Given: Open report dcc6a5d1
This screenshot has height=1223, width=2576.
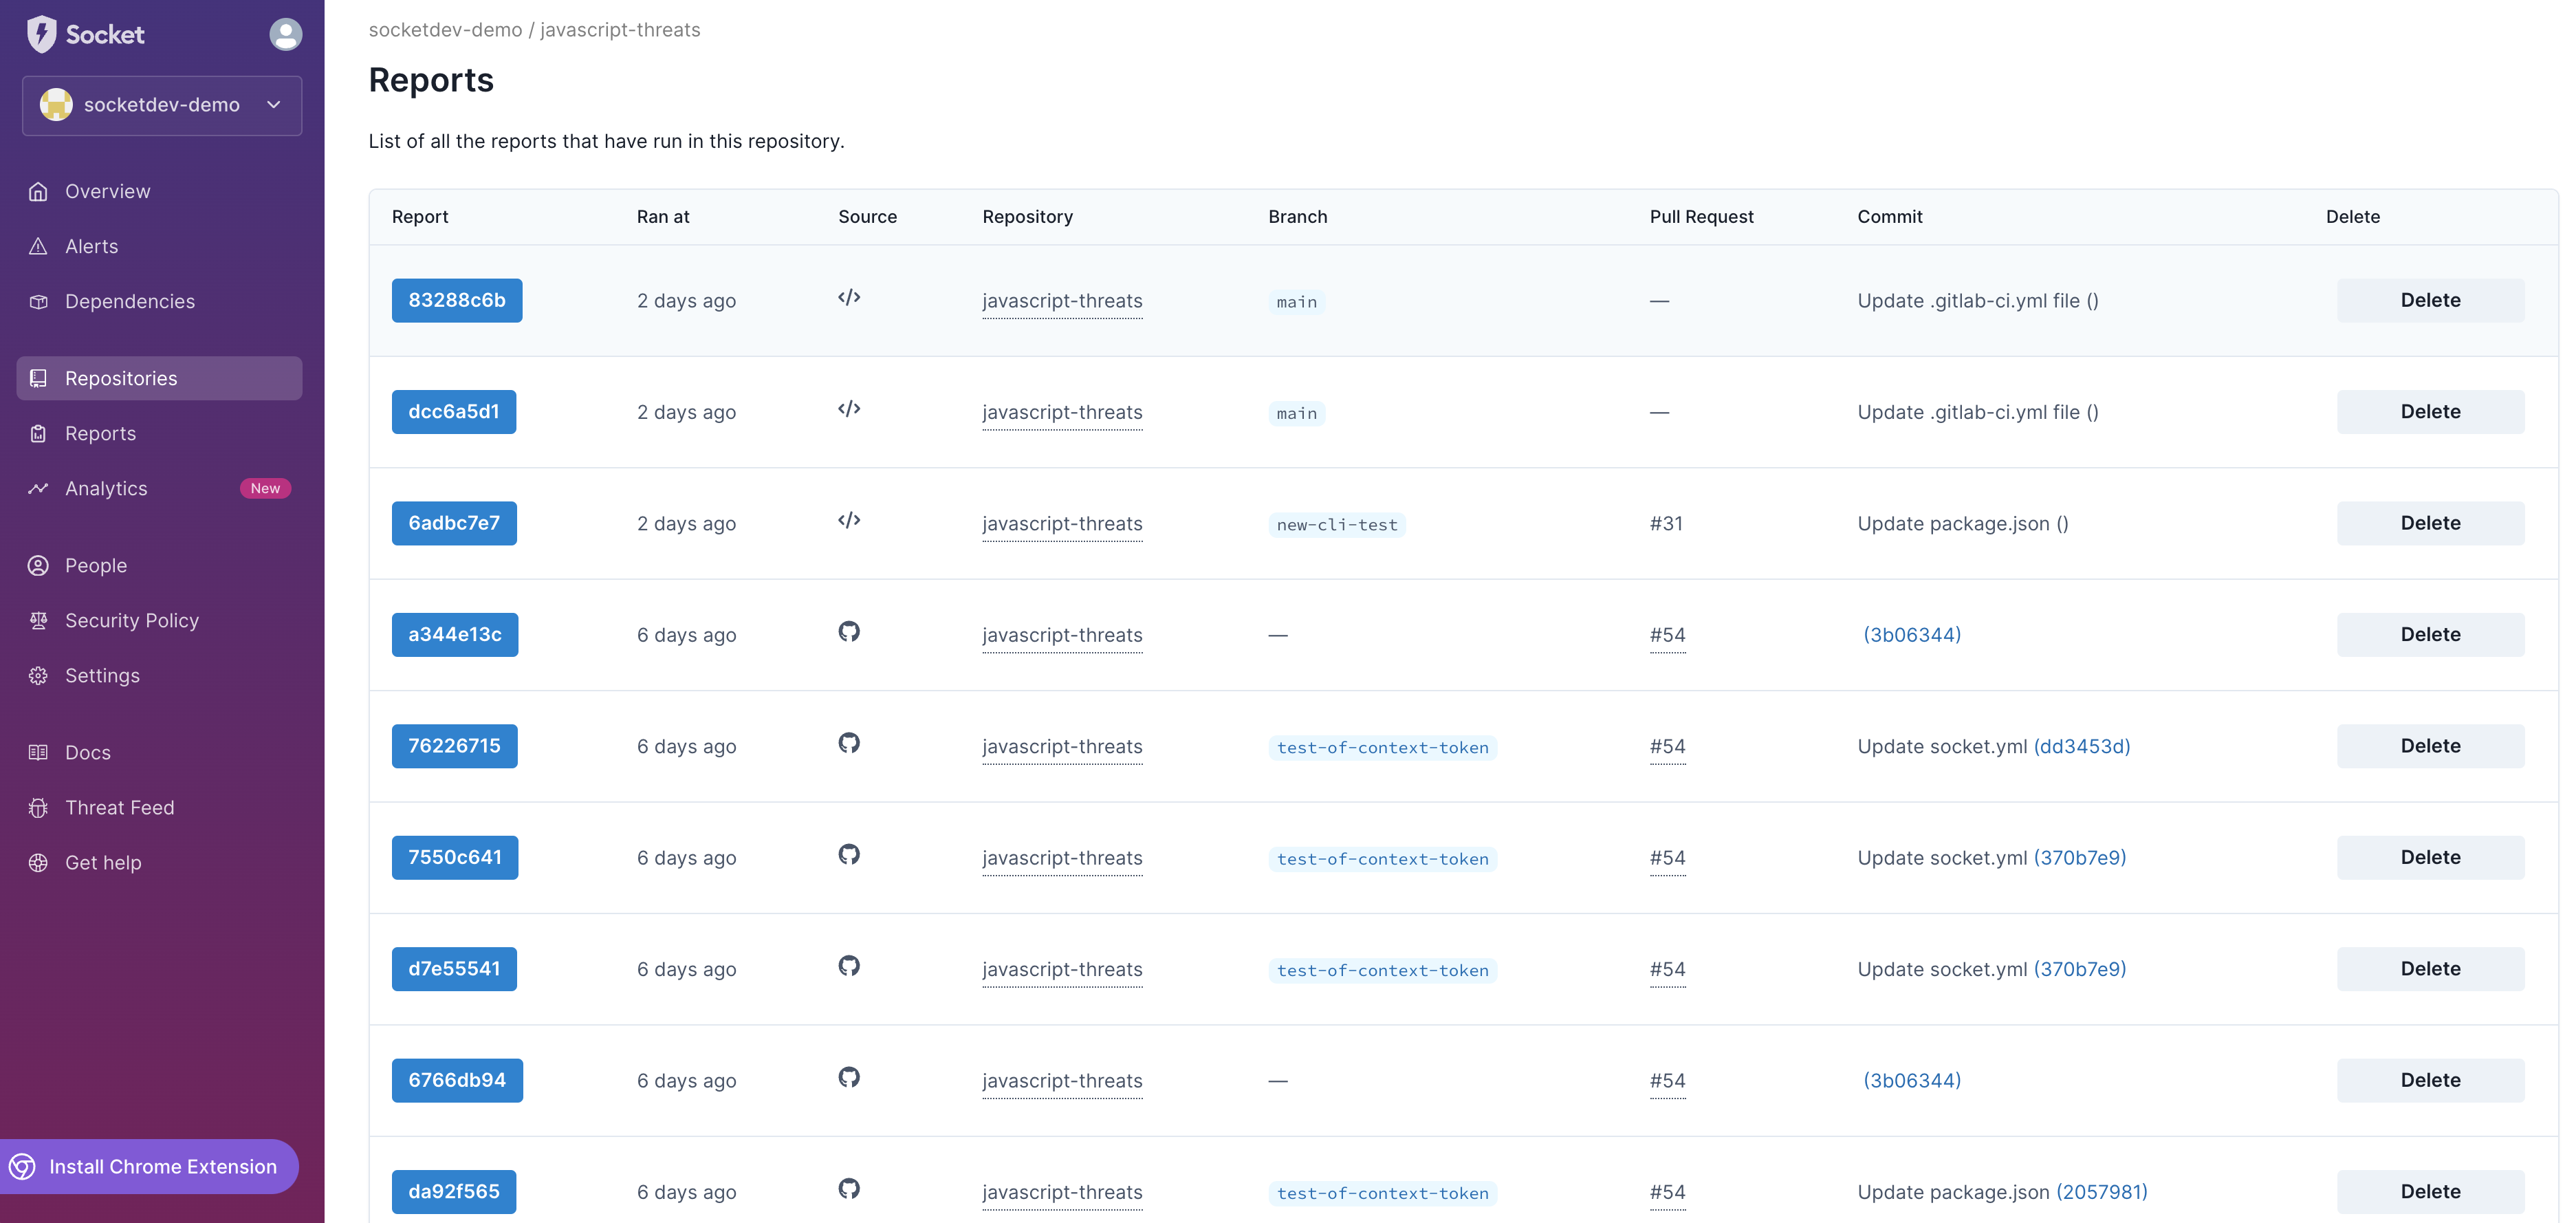Looking at the screenshot, I should [454, 411].
